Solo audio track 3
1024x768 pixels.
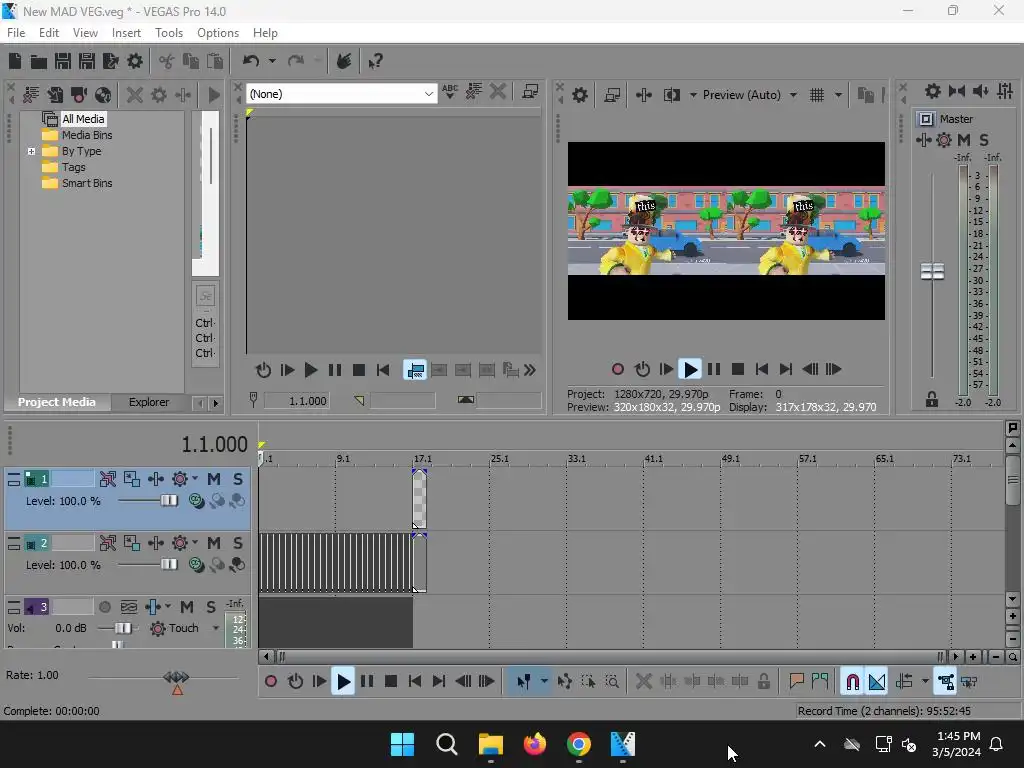tap(211, 607)
